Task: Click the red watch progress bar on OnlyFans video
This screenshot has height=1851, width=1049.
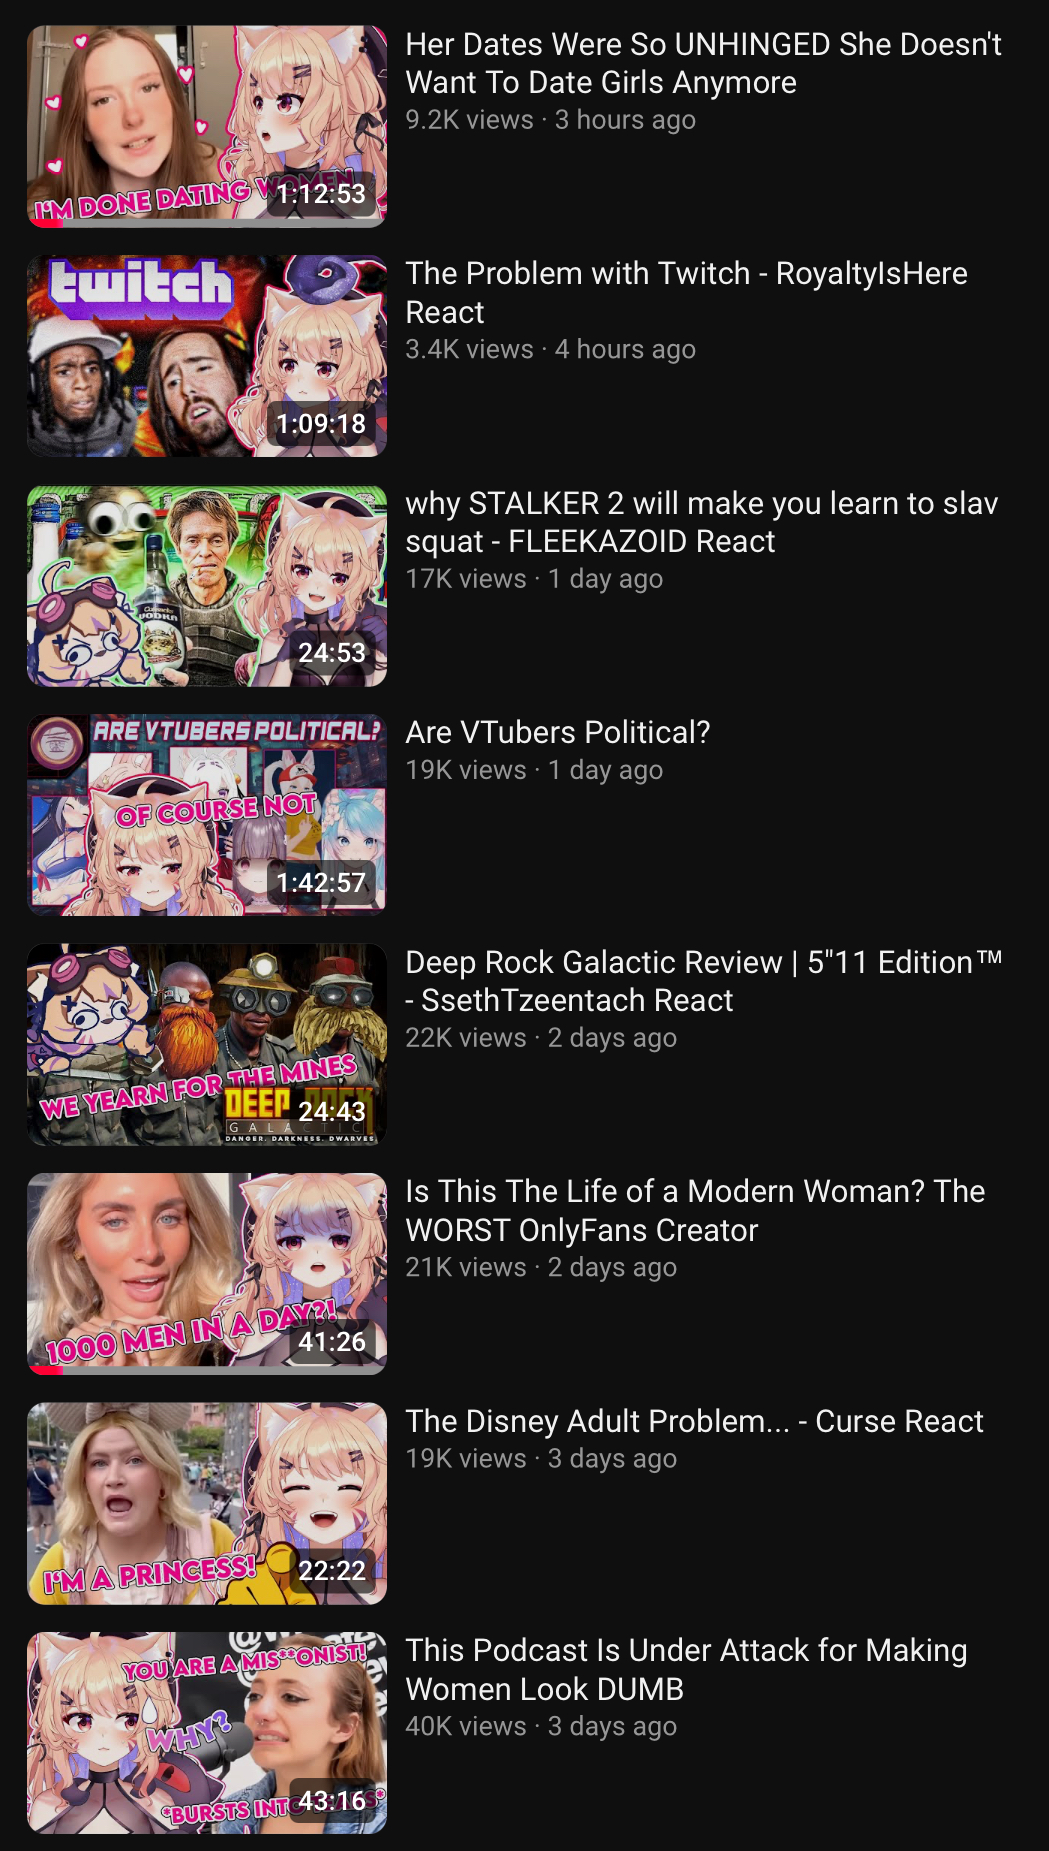Action: coord(46,1371)
